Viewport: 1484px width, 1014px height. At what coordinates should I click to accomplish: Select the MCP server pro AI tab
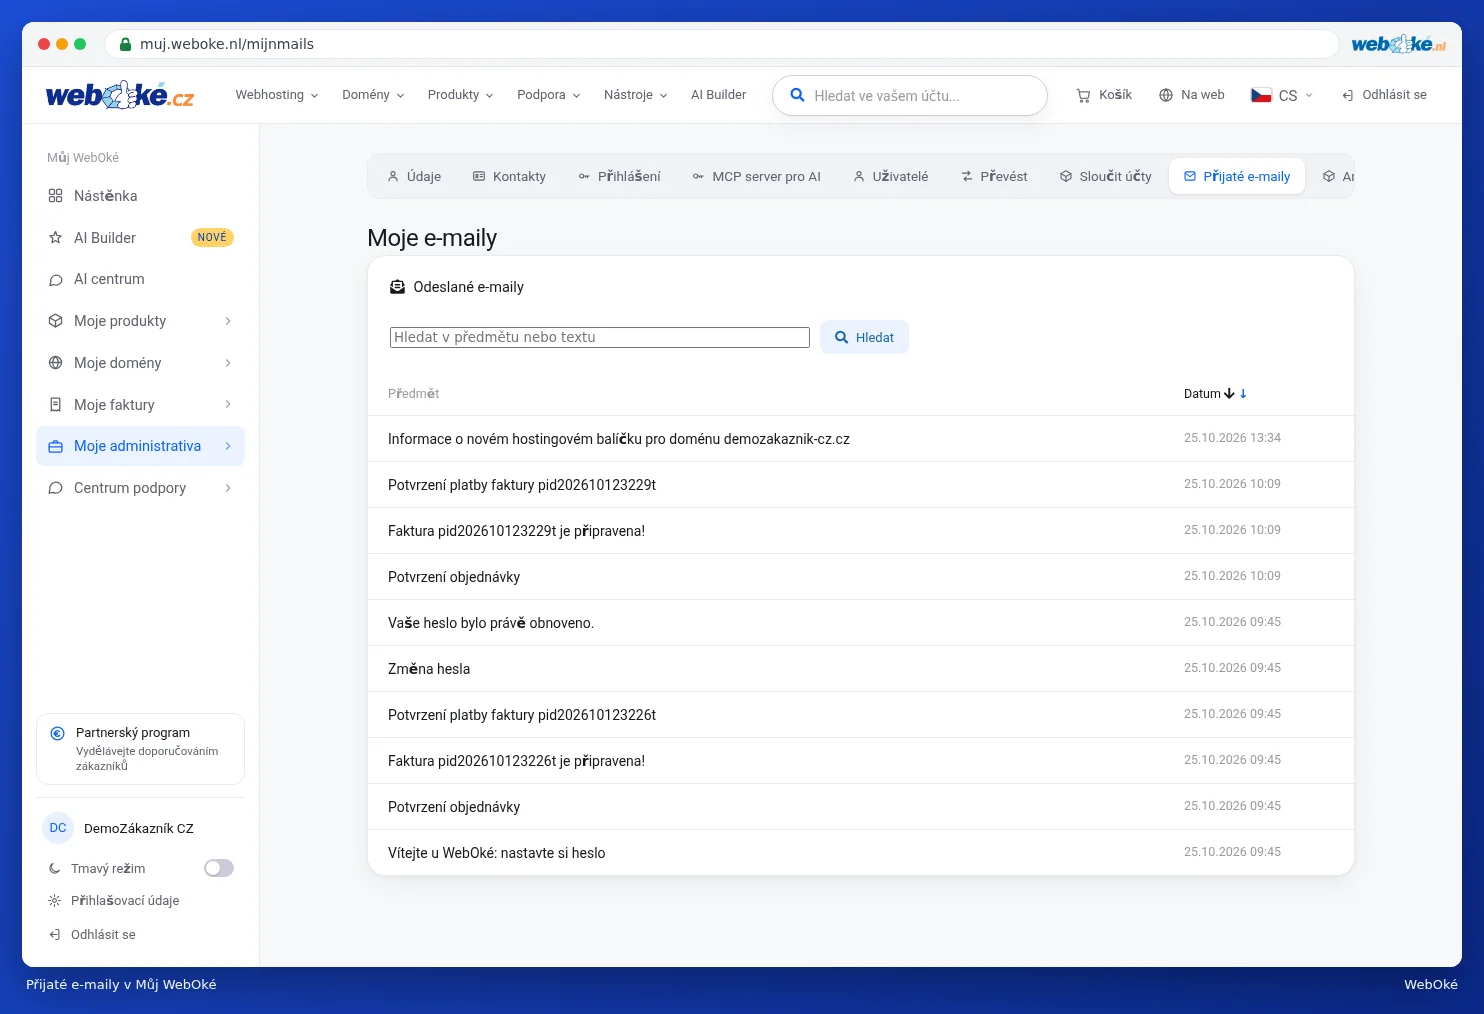[757, 177]
